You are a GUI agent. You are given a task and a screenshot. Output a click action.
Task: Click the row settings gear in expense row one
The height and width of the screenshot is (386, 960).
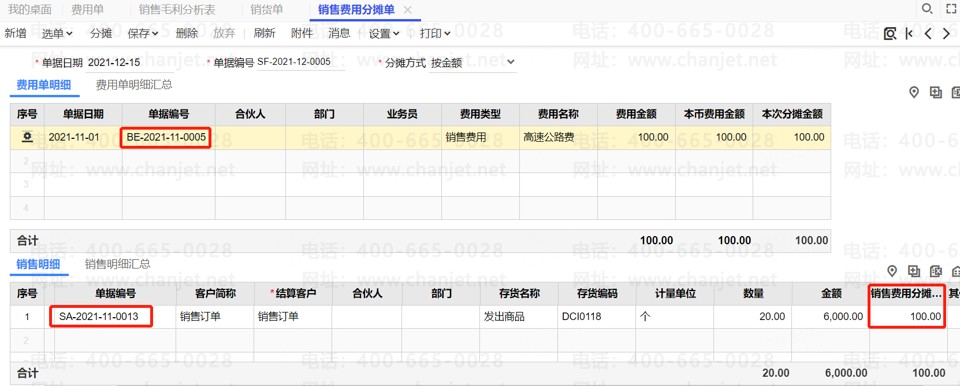[x=27, y=137]
